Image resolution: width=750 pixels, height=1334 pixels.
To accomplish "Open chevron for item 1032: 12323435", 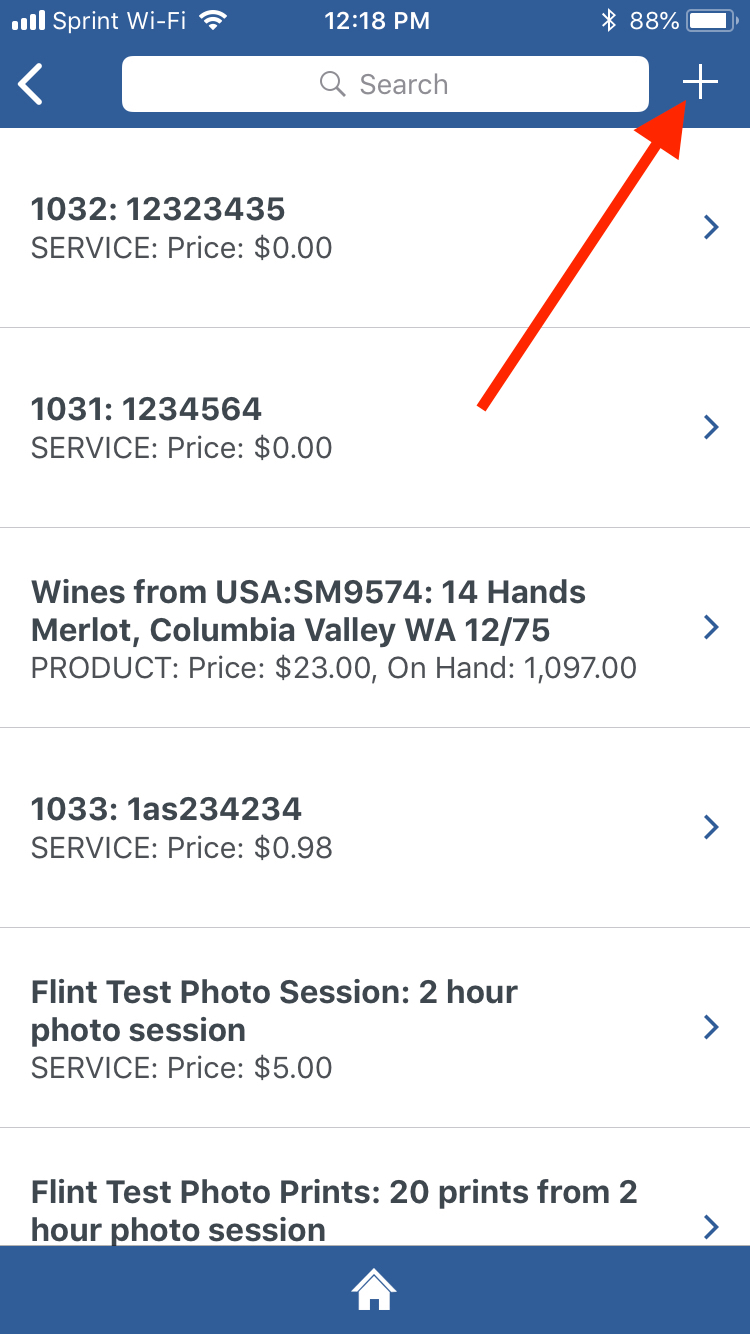I will (x=711, y=228).
